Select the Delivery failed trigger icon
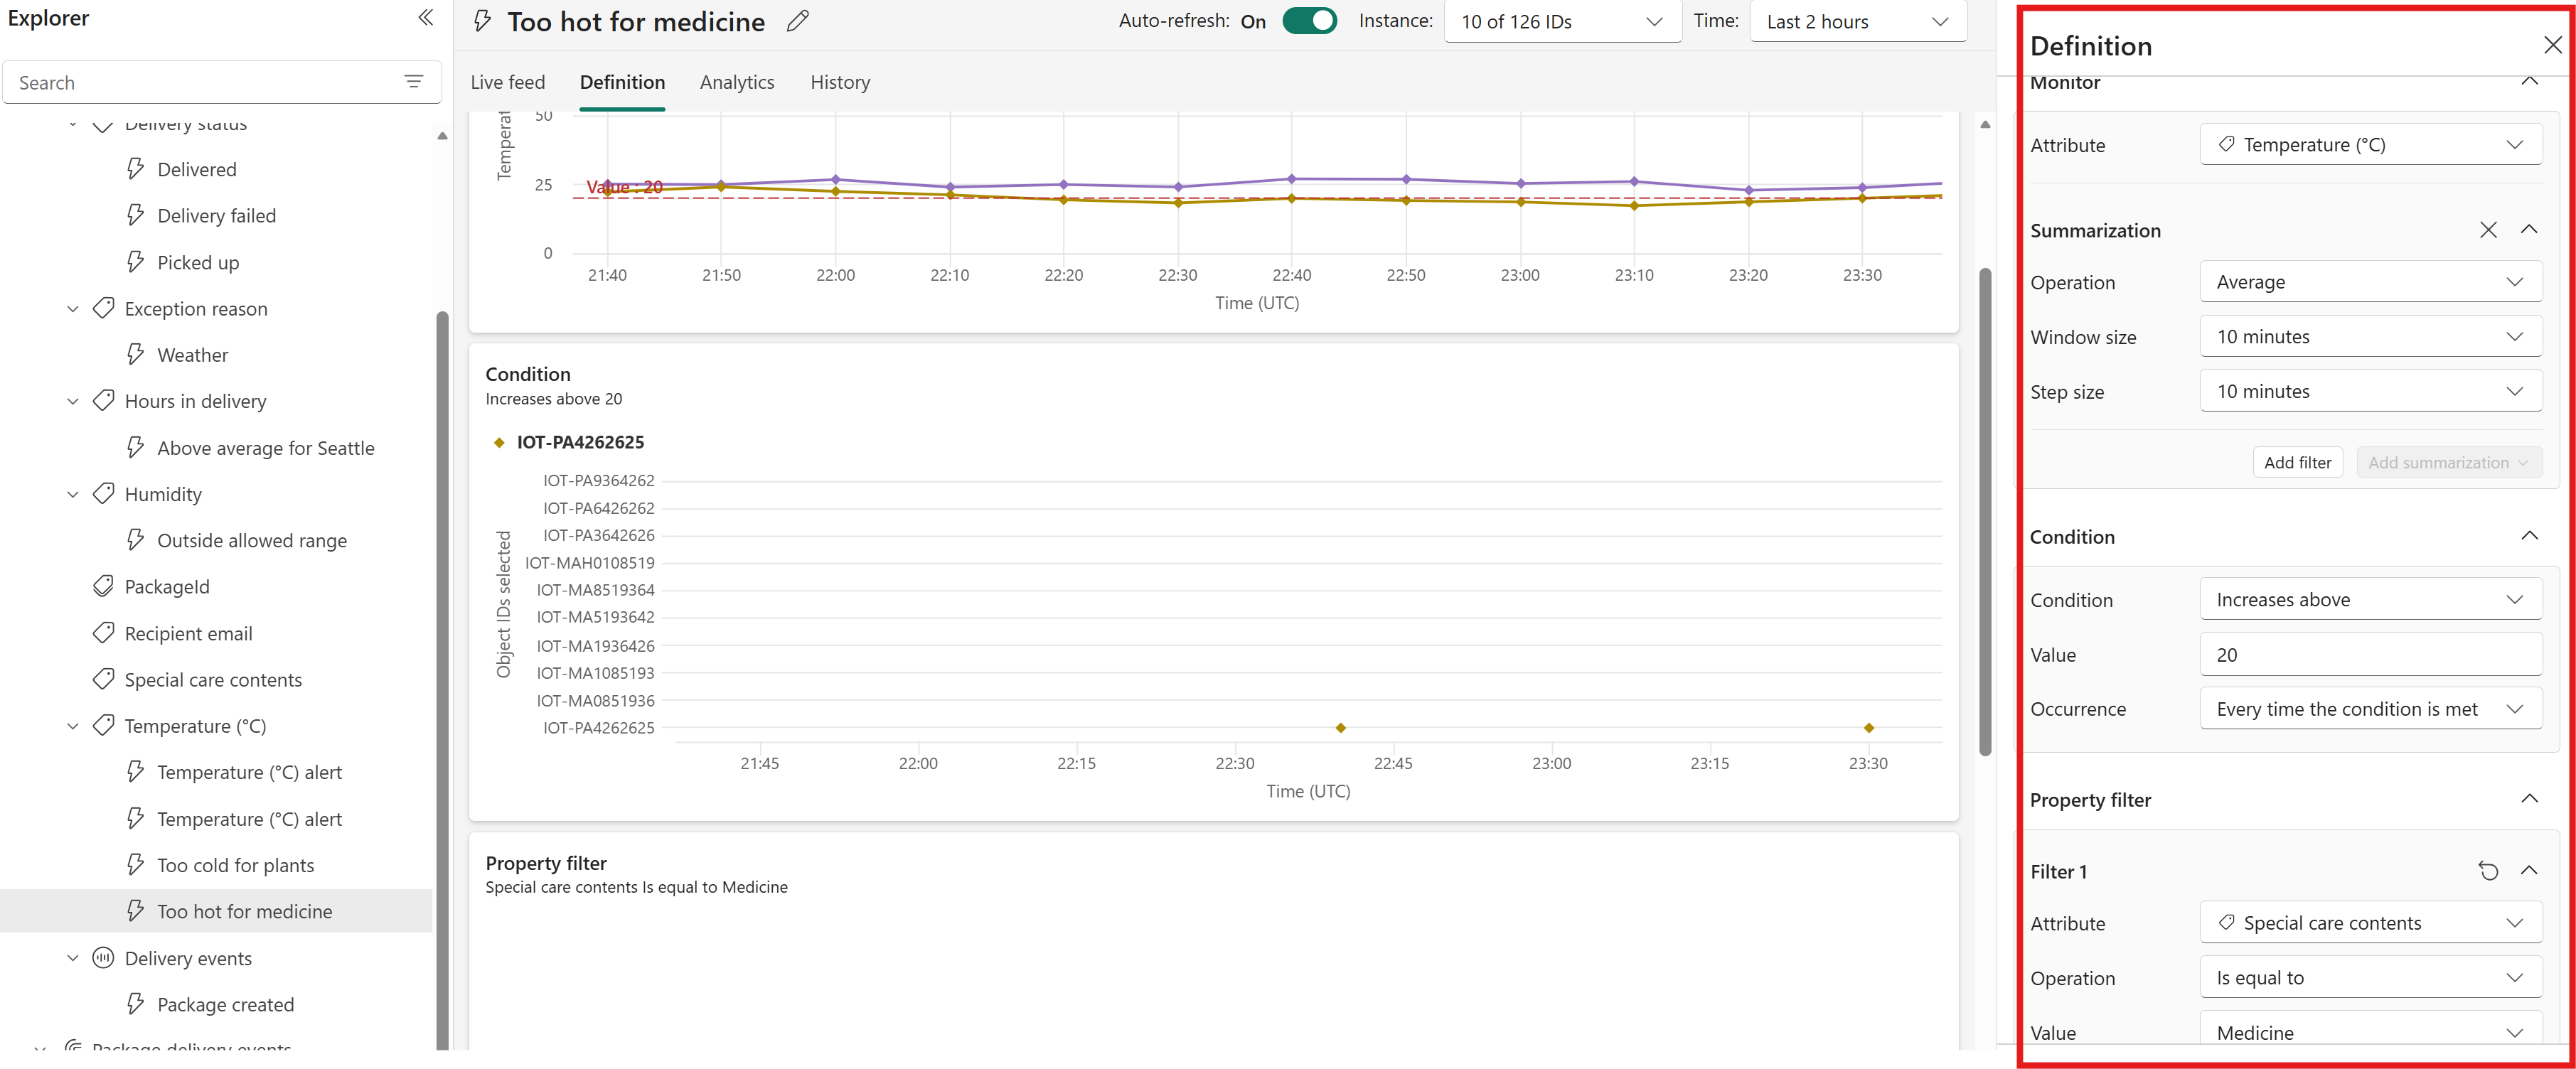Screen dimensions: 2576x1069 point(136,215)
